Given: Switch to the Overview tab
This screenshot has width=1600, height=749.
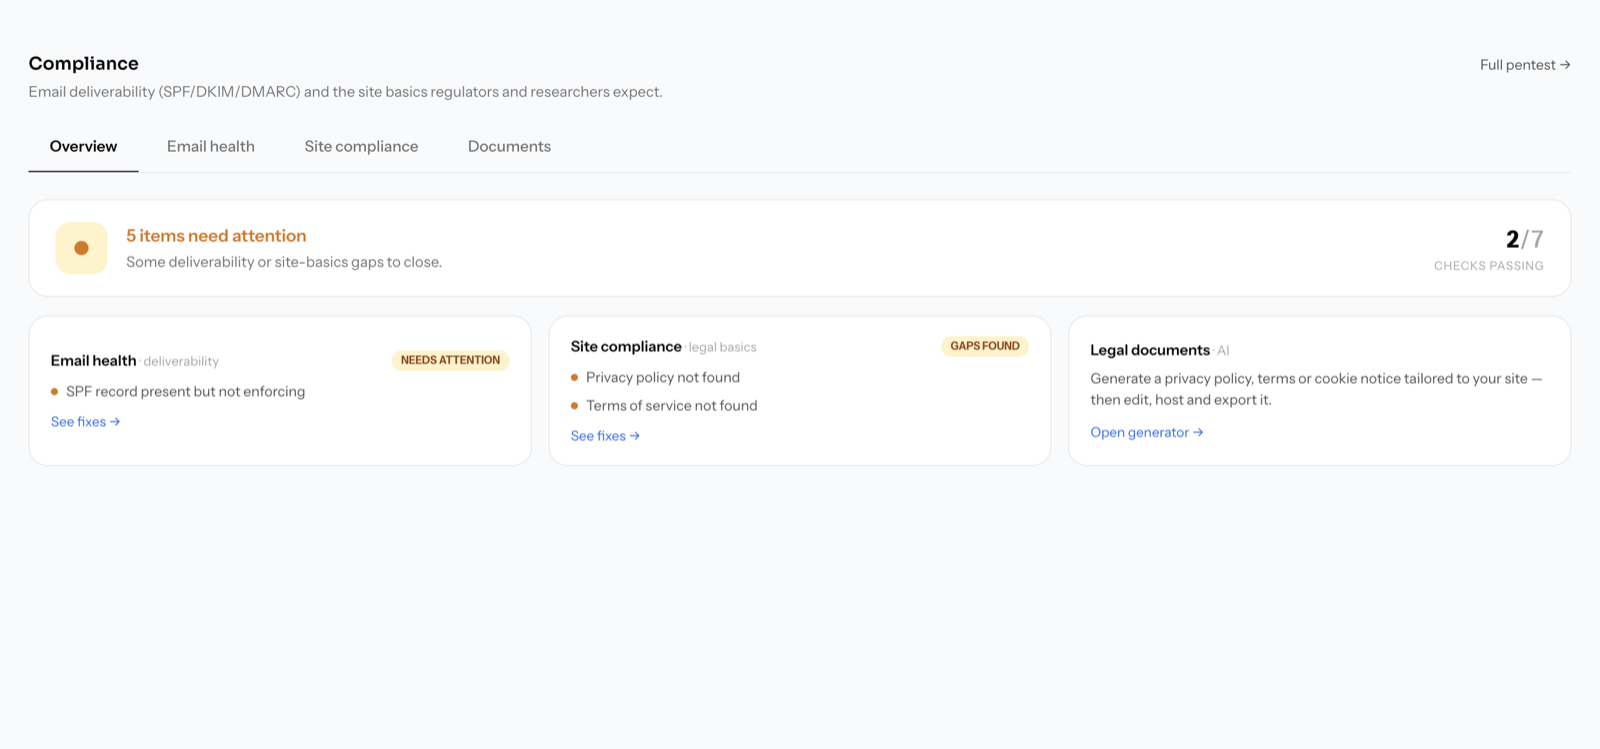Looking at the screenshot, I should coord(83,146).
